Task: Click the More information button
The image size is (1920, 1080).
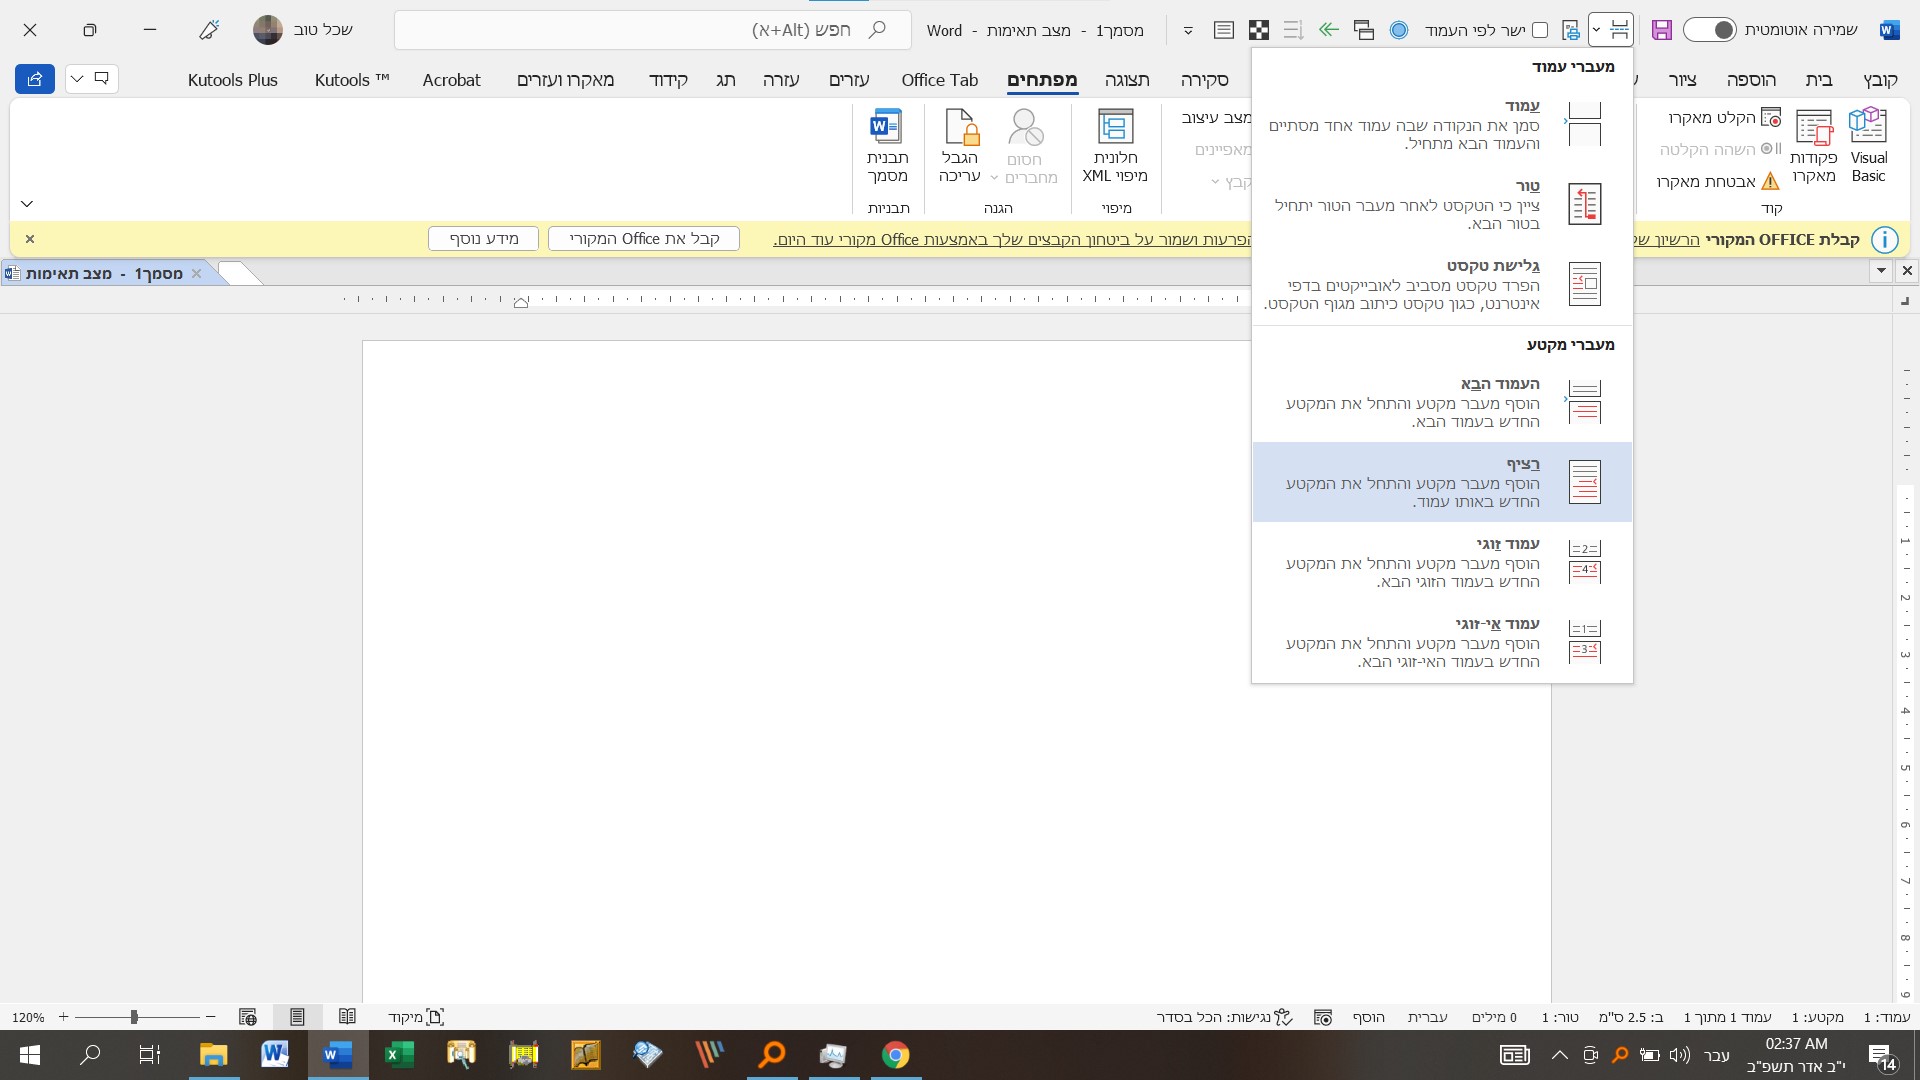Action: coord(483,239)
